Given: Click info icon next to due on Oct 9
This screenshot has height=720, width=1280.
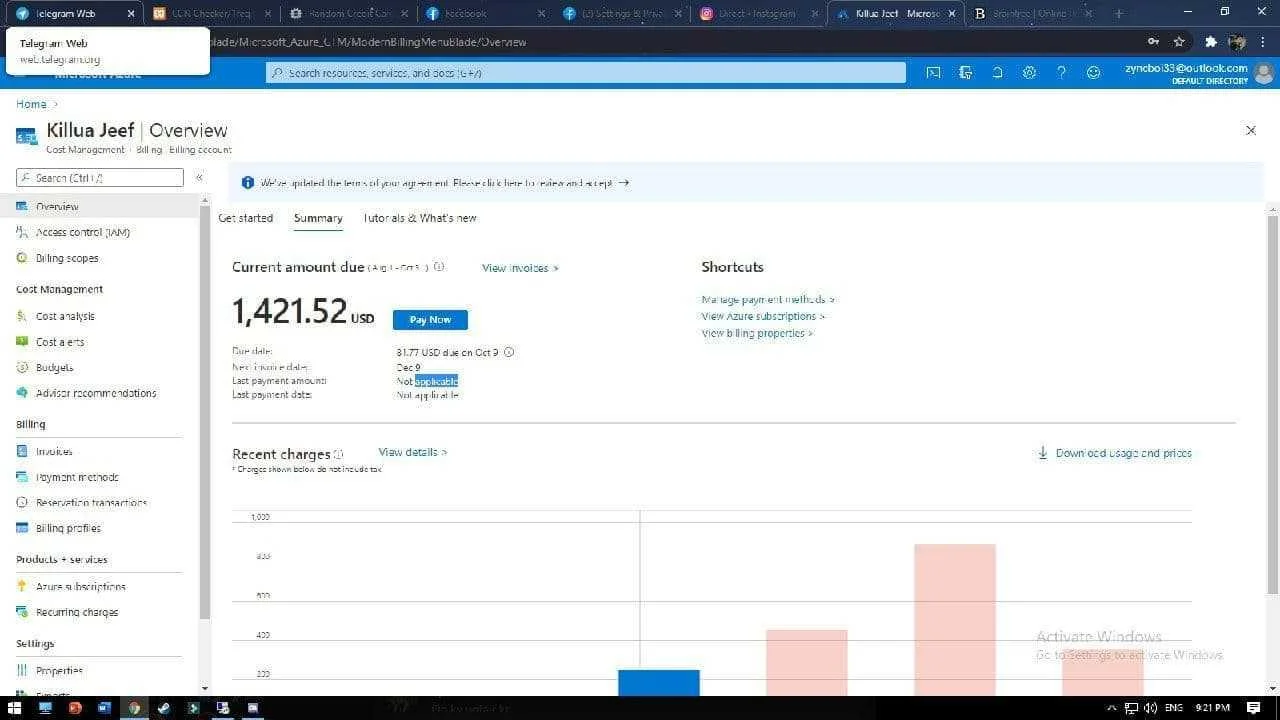Looking at the screenshot, I should point(509,352).
